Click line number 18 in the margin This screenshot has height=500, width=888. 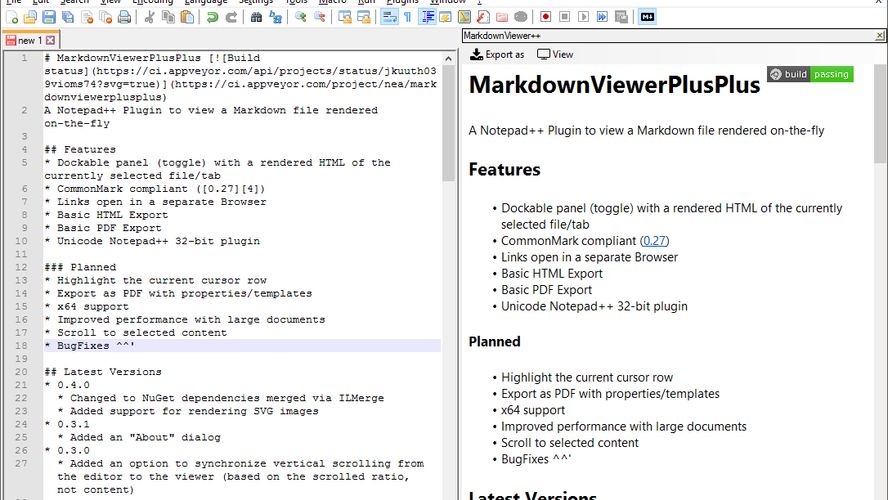click(21, 345)
